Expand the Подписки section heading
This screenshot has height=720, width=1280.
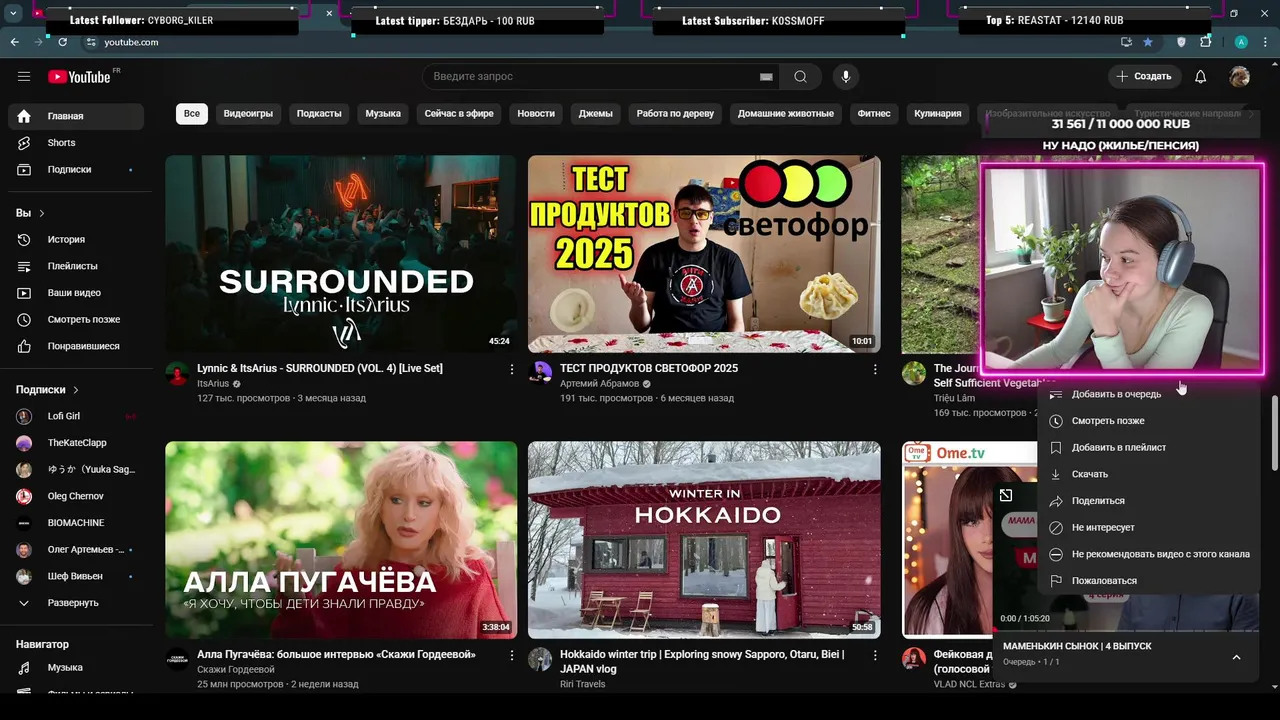(x=47, y=390)
